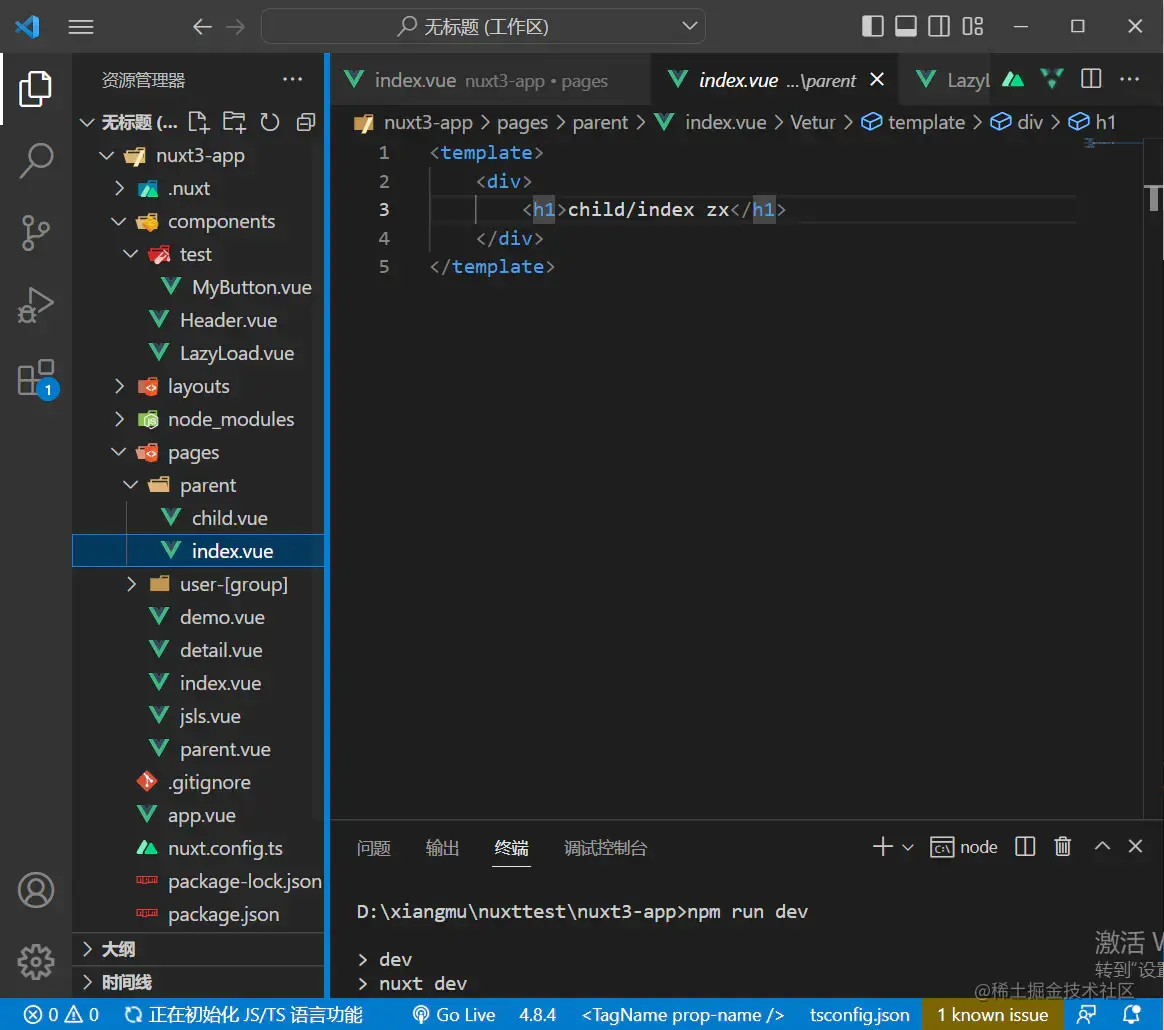Expand the node_modules folder
Viewport: 1164px width, 1030px height.
(x=120, y=419)
